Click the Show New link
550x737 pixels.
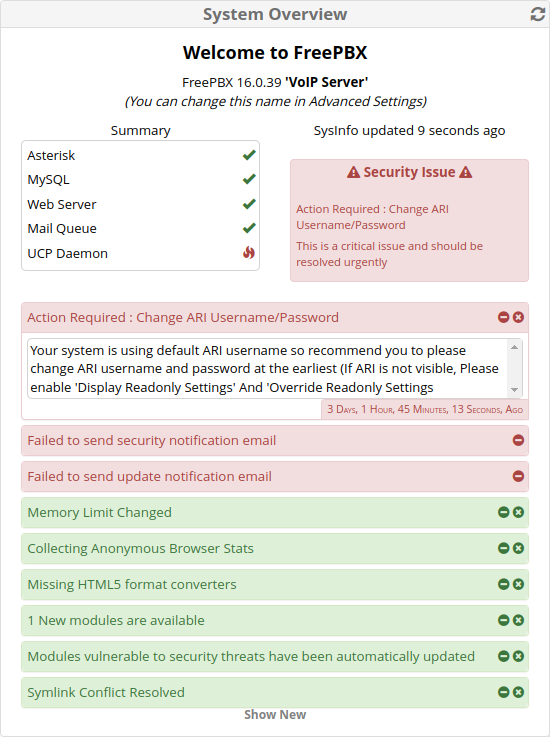(275, 714)
